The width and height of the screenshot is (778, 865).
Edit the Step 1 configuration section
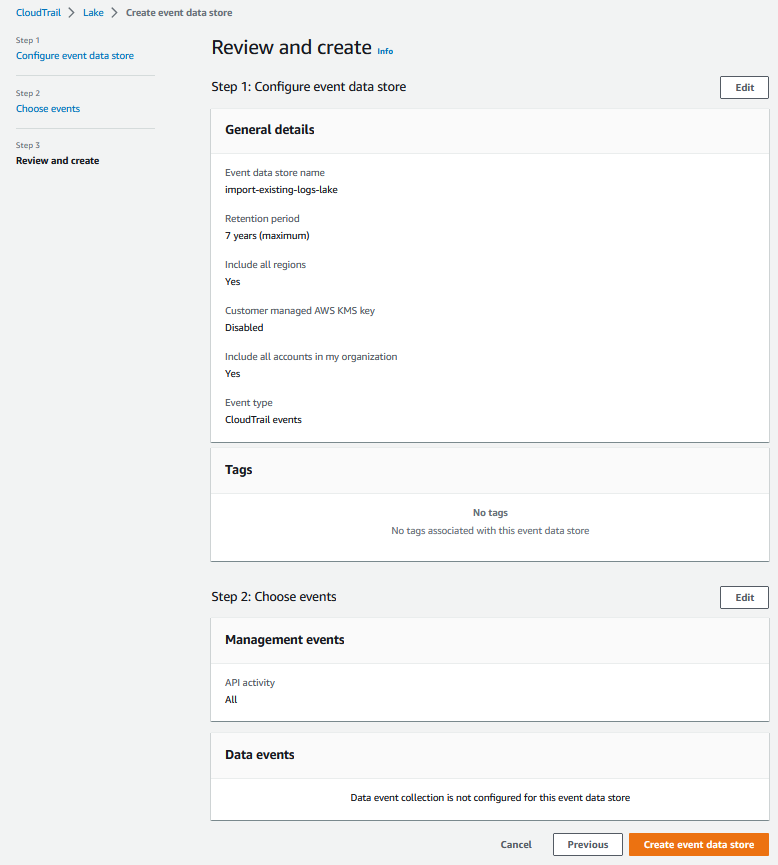pos(744,87)
